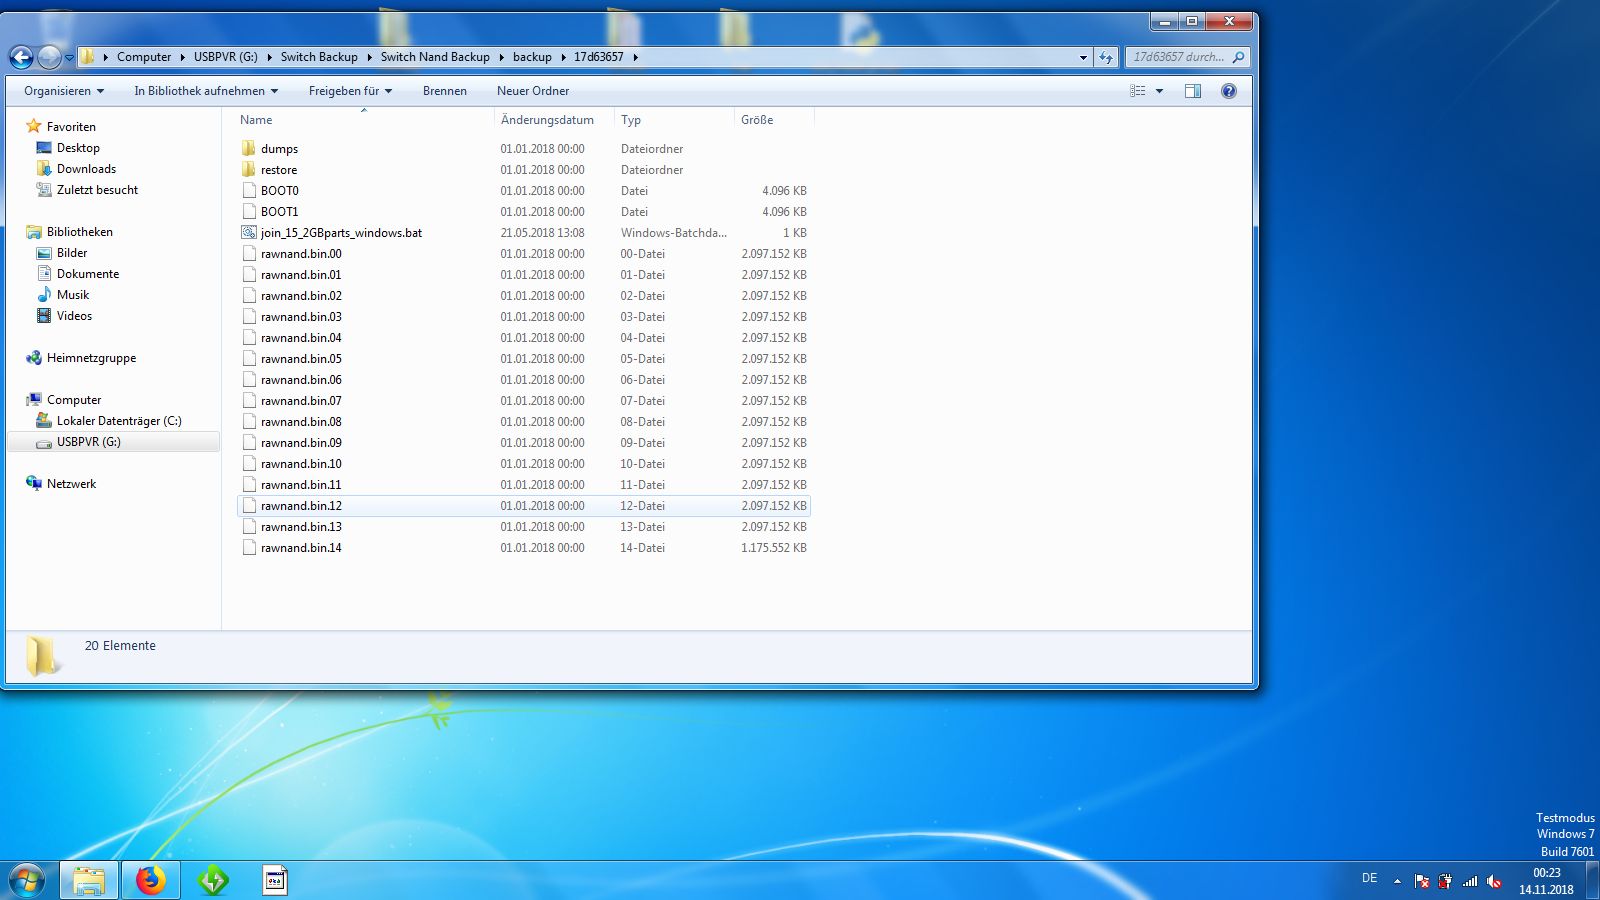Image resolution: width=1600 pixels, height=900 pixels.
Task: Open Downloads in the navigation pane
Action: [x=86, y=169]
